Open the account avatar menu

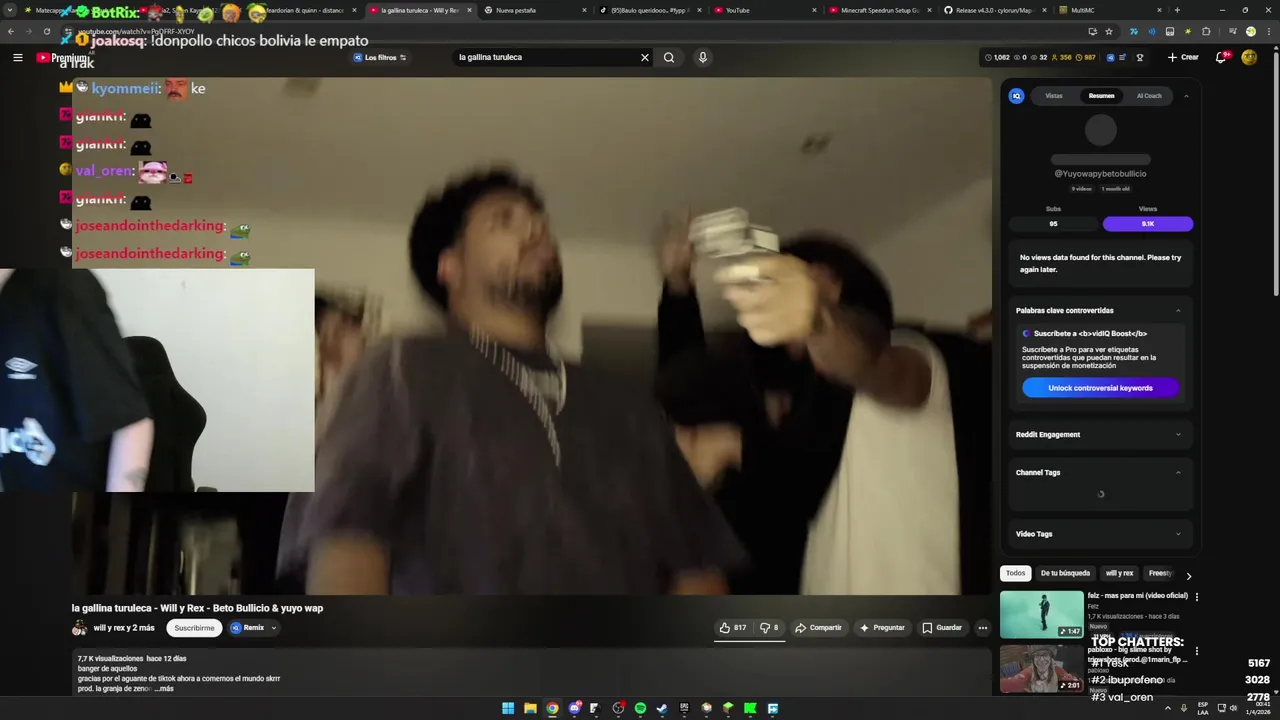pos(1249,57)
